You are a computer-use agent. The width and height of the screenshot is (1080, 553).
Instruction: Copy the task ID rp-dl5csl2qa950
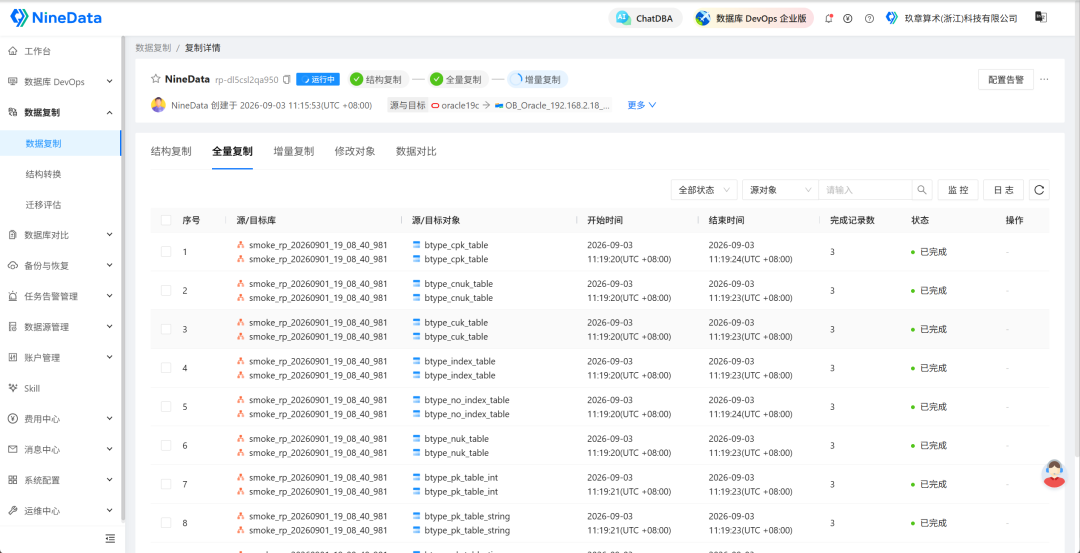(287, 80)
